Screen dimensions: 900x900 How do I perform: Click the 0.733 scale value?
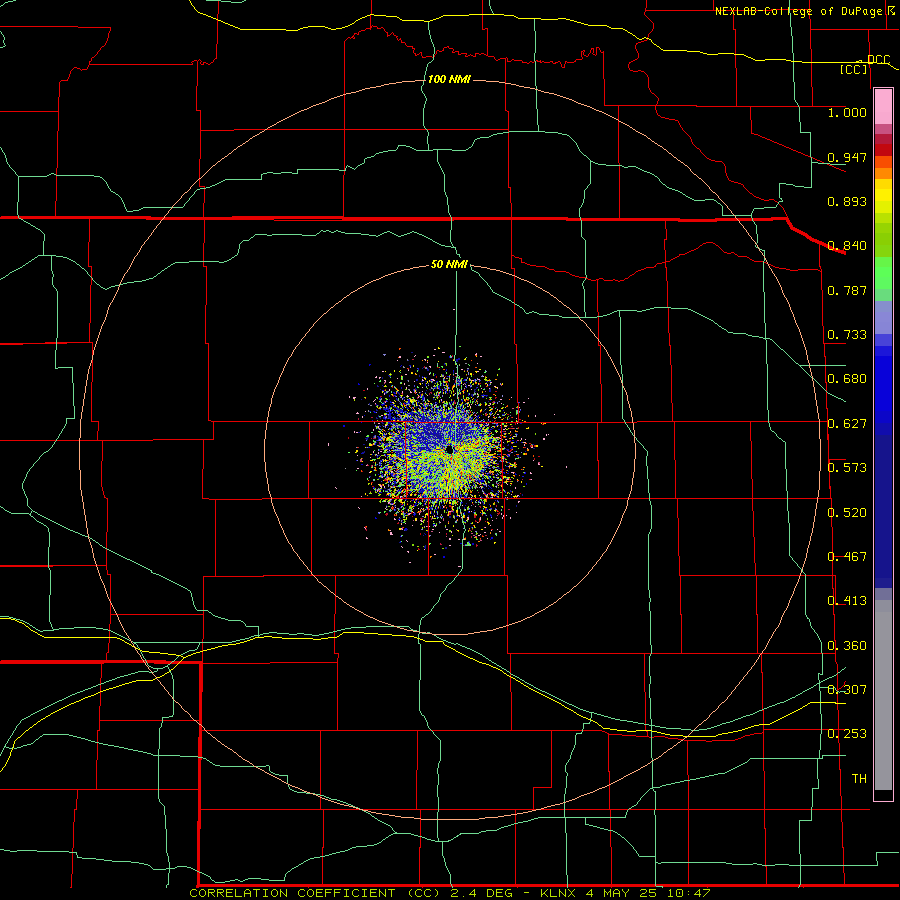pyautogui.click(x=847, y=335)
